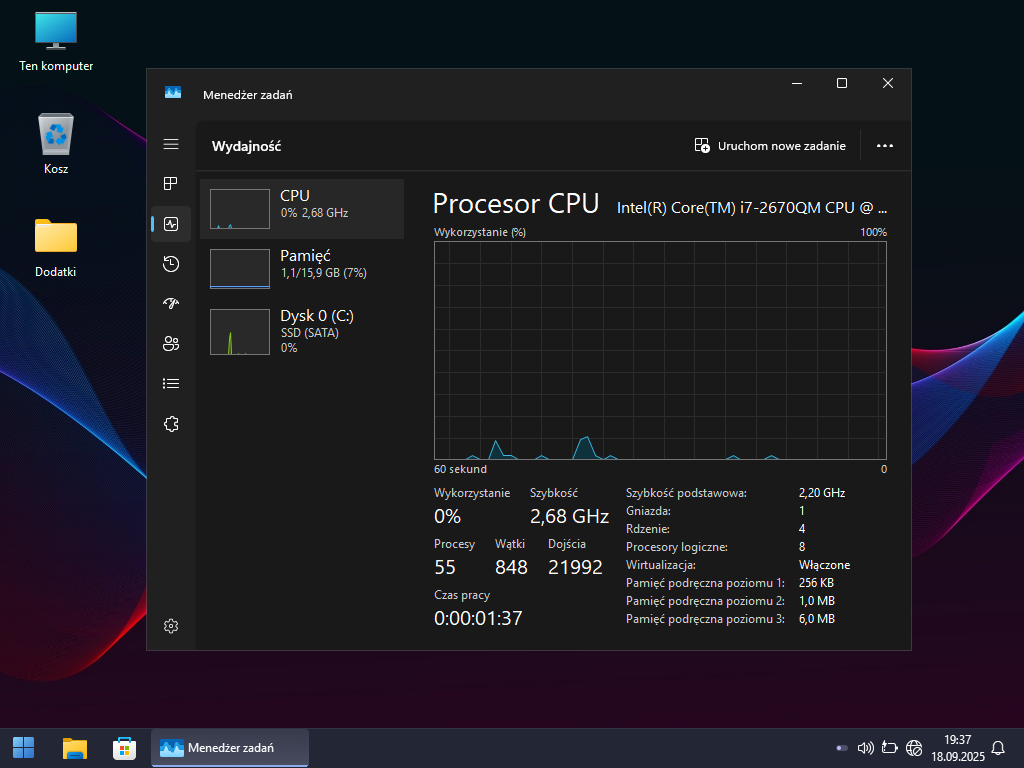This screenshot has width=1024, height=768.
Task: Select Dysk 0 (C:) resource
Action: click(x=302, y=330)
